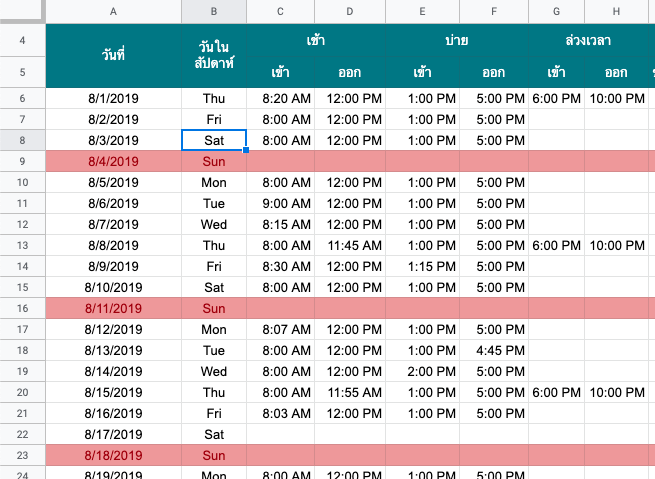The width and height of the screenshot is (655, 479).
Task: Click the ล่วงเวลา merged header cell
Action: pos(588,40)
